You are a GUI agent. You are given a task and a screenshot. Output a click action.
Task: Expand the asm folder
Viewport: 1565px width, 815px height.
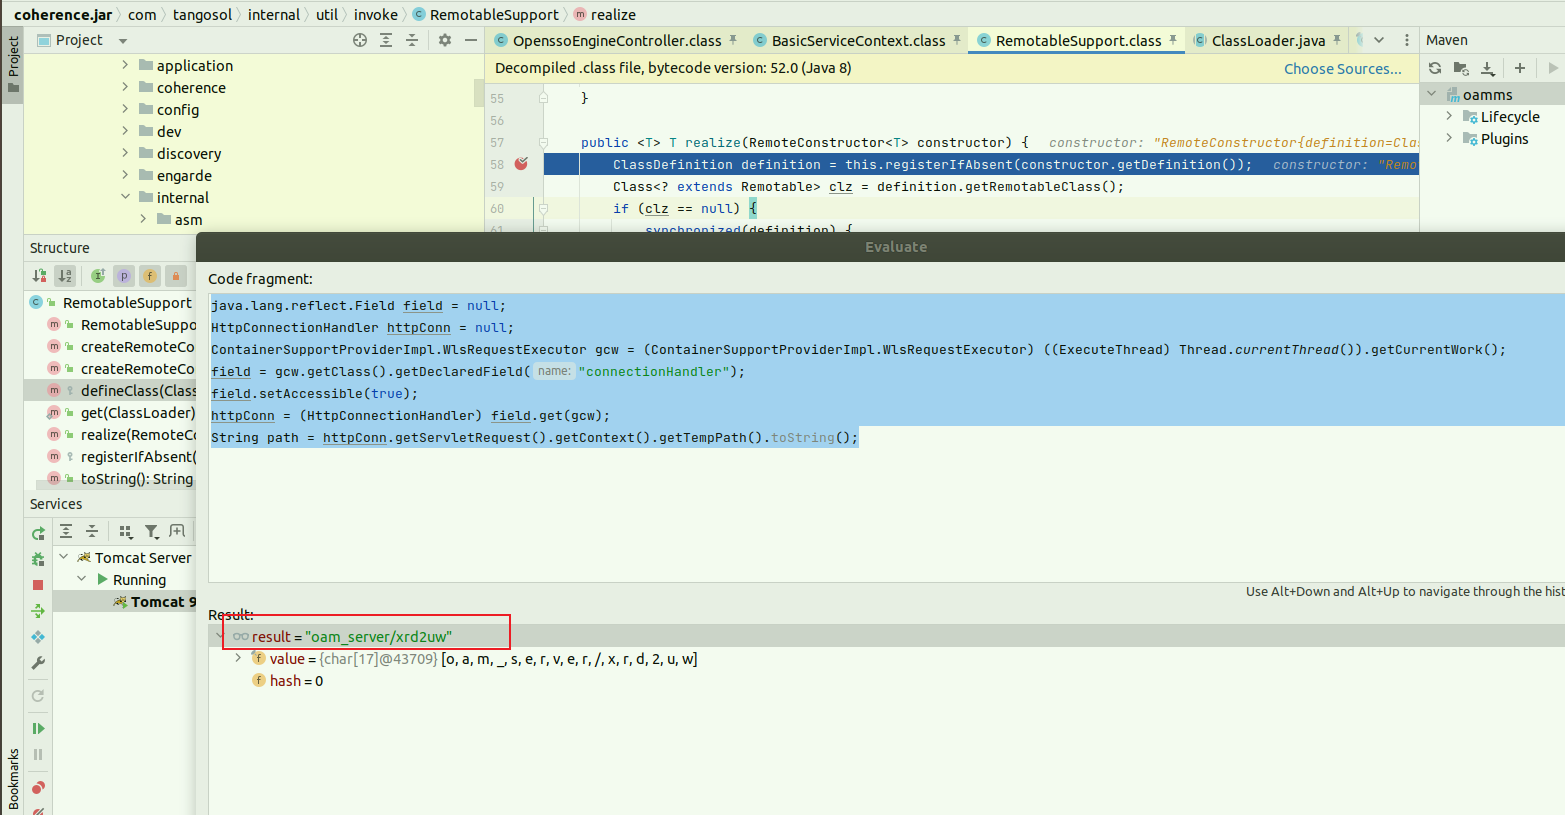pyautogui.click(x=143, y=219)
